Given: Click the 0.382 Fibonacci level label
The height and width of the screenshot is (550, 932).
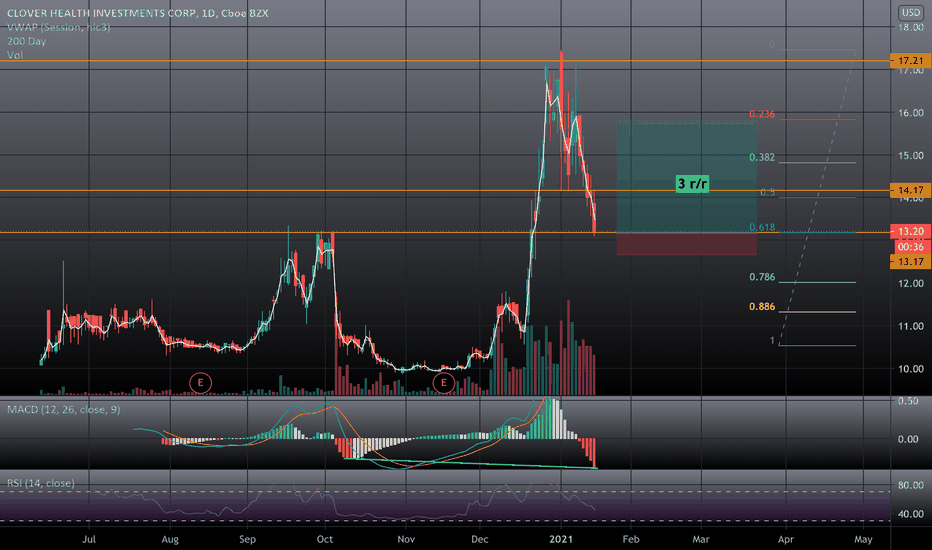Looking at the screenshot, I should (x=761, y=157).
